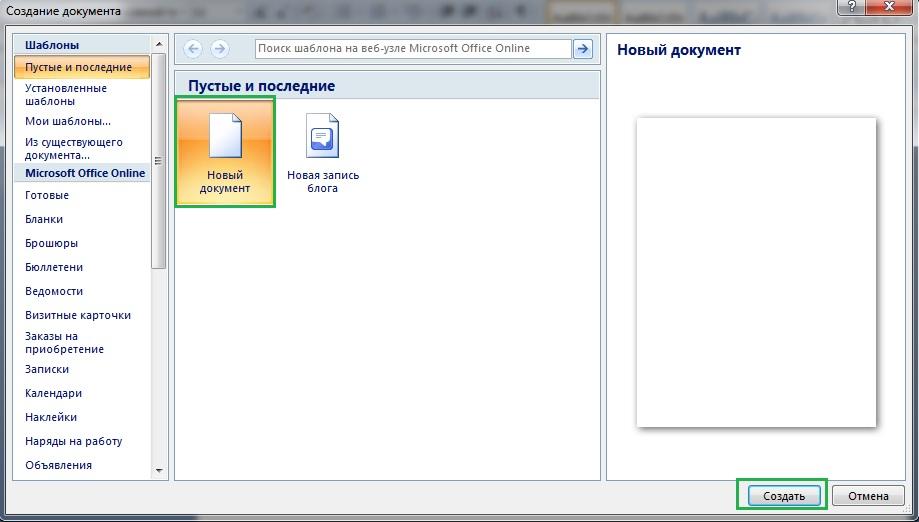
Task: Open the Брошюры template category
Action: coord(52,243)
